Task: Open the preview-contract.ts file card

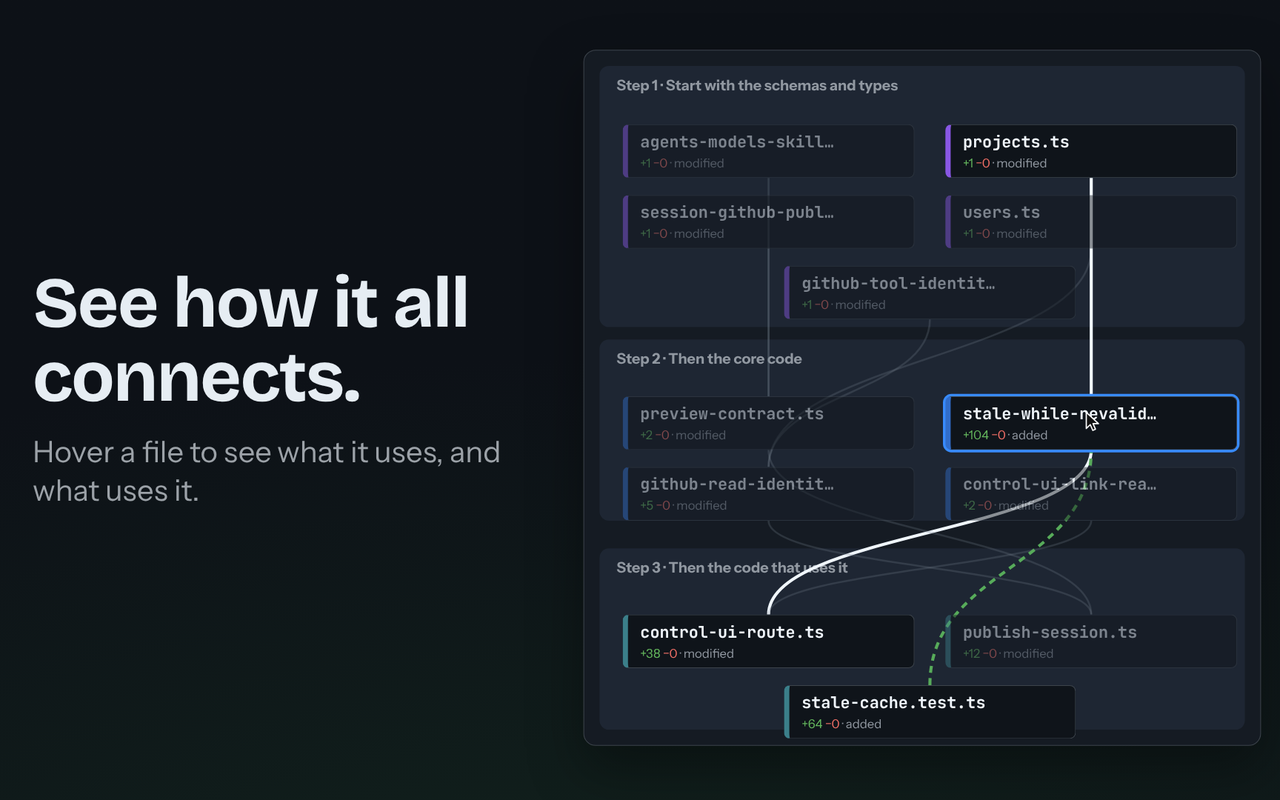Action: point(768,423)
